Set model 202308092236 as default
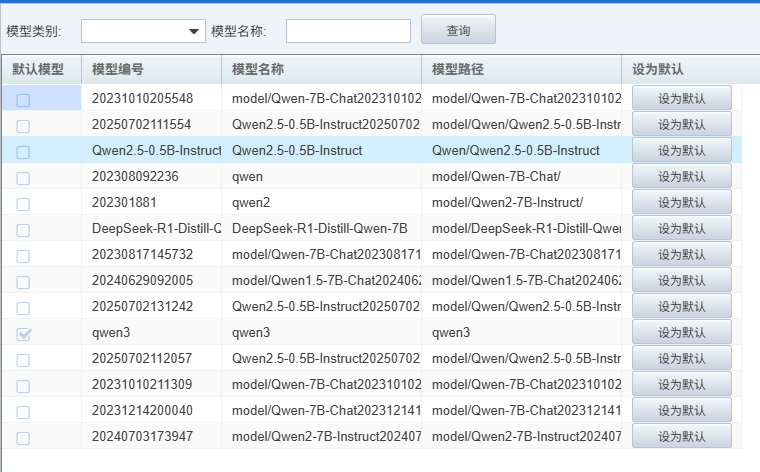The width and height of the screenshot is (760, 472). (681, 176)
